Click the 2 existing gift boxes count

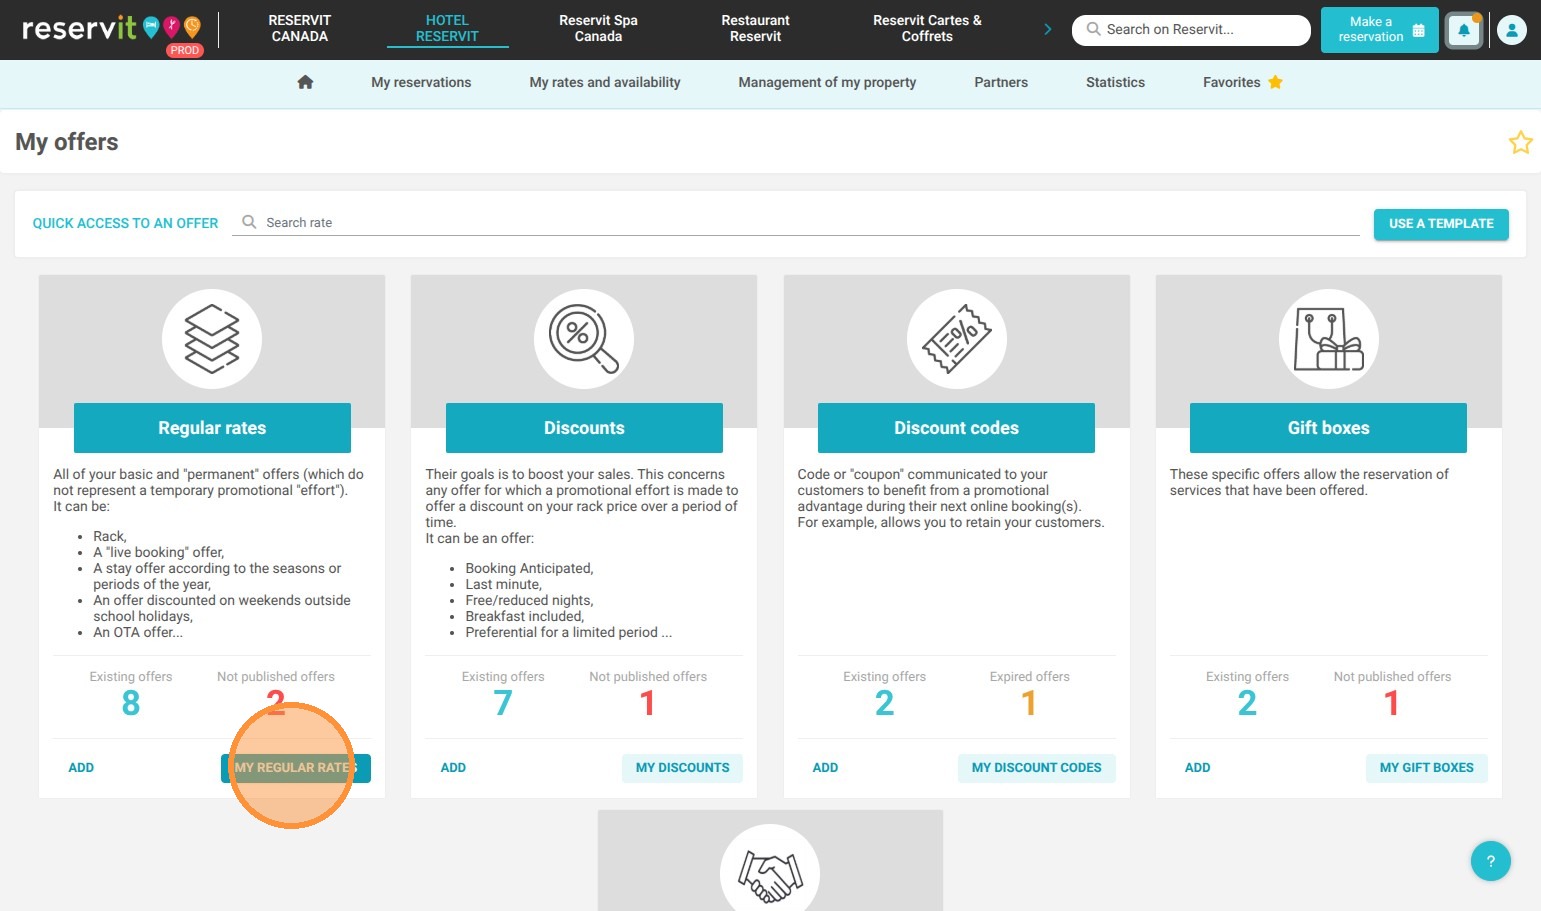(1247, 704)
